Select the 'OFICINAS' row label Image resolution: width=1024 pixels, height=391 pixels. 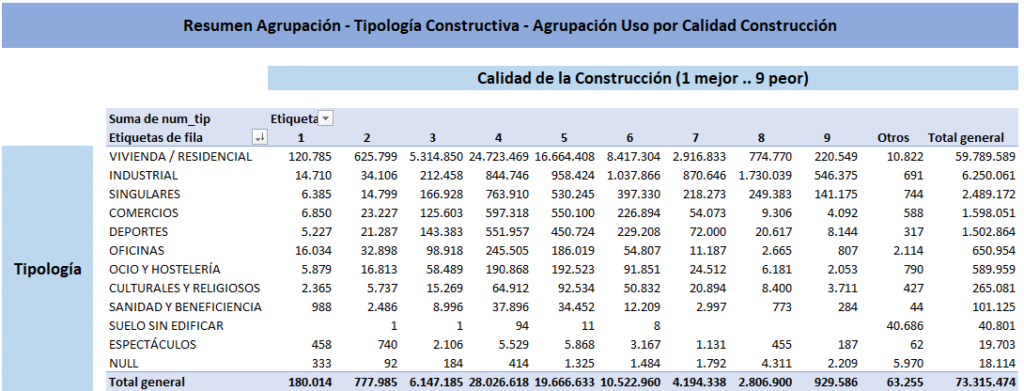(136, 251)
